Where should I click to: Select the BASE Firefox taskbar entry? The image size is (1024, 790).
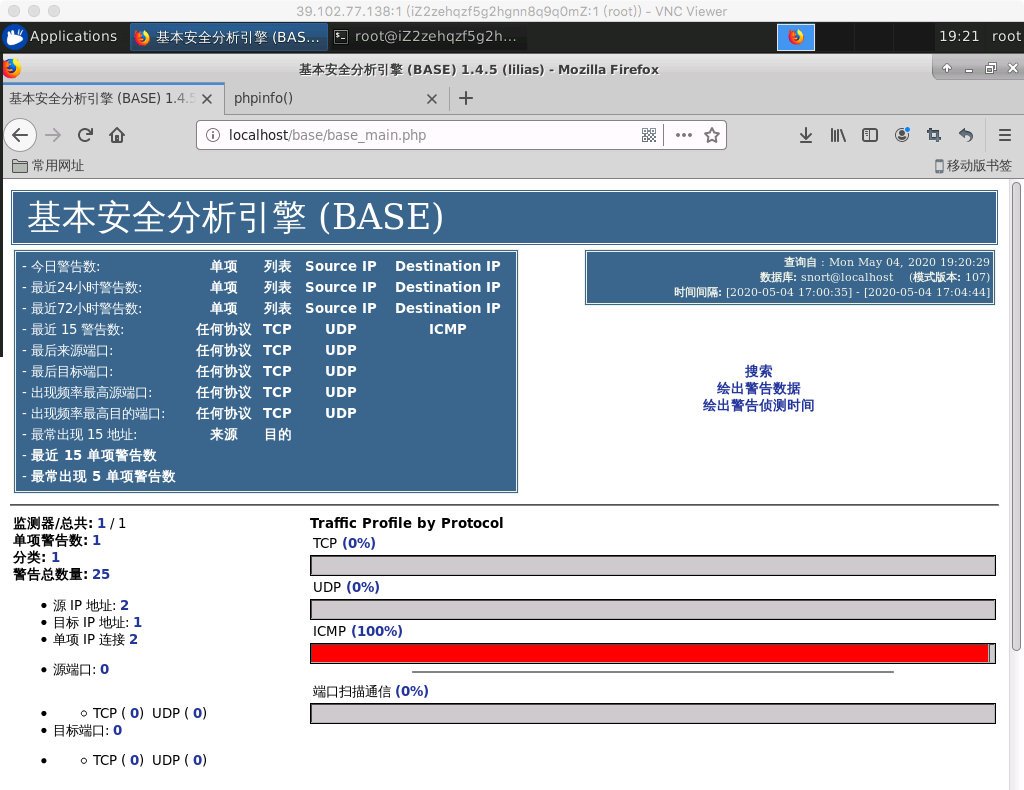tap(228, 37)
